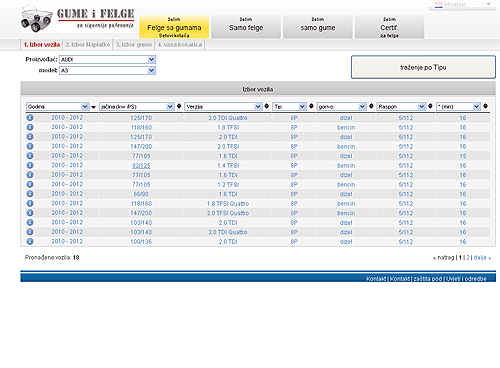The image size is (500, 368).
Task: Click the Gume i Felge logo
Action: (78, 19)
